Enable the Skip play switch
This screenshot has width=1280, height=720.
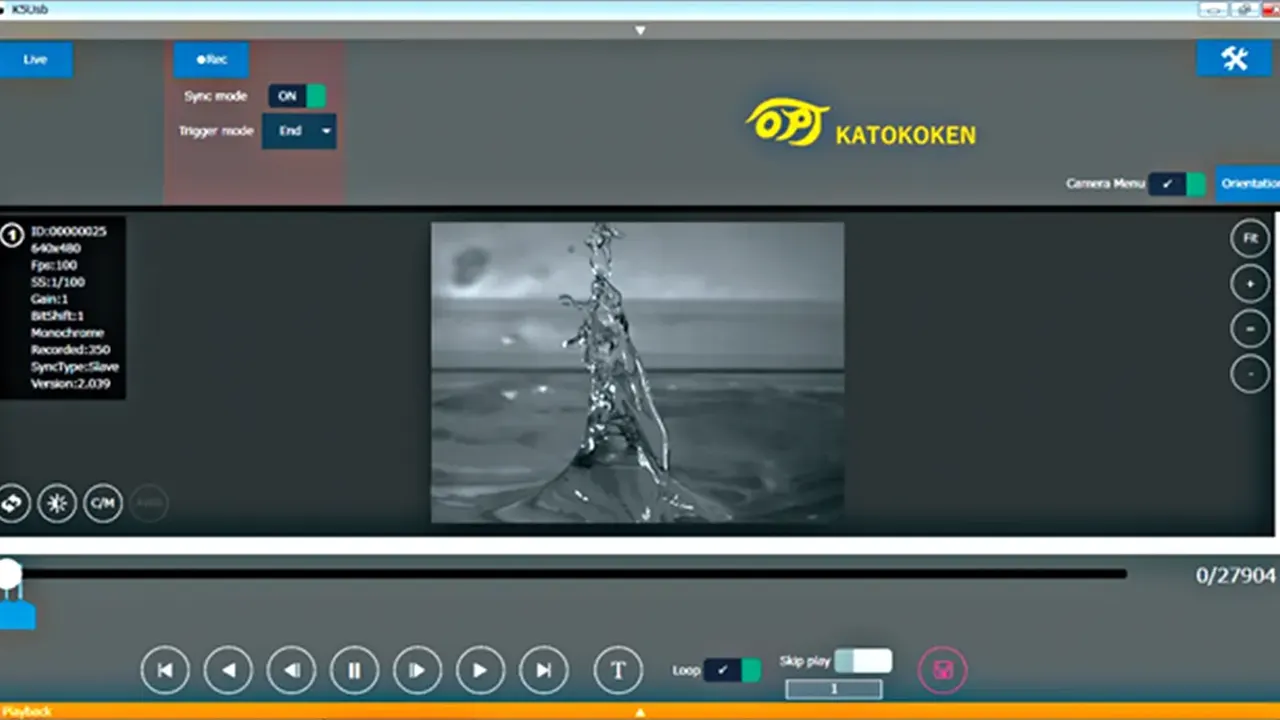tap(863, 660)
